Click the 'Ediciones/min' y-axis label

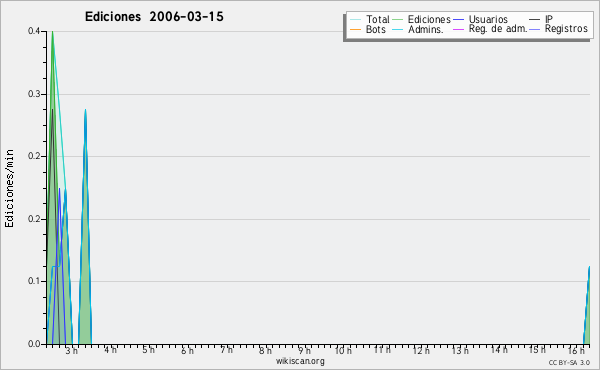9,188
